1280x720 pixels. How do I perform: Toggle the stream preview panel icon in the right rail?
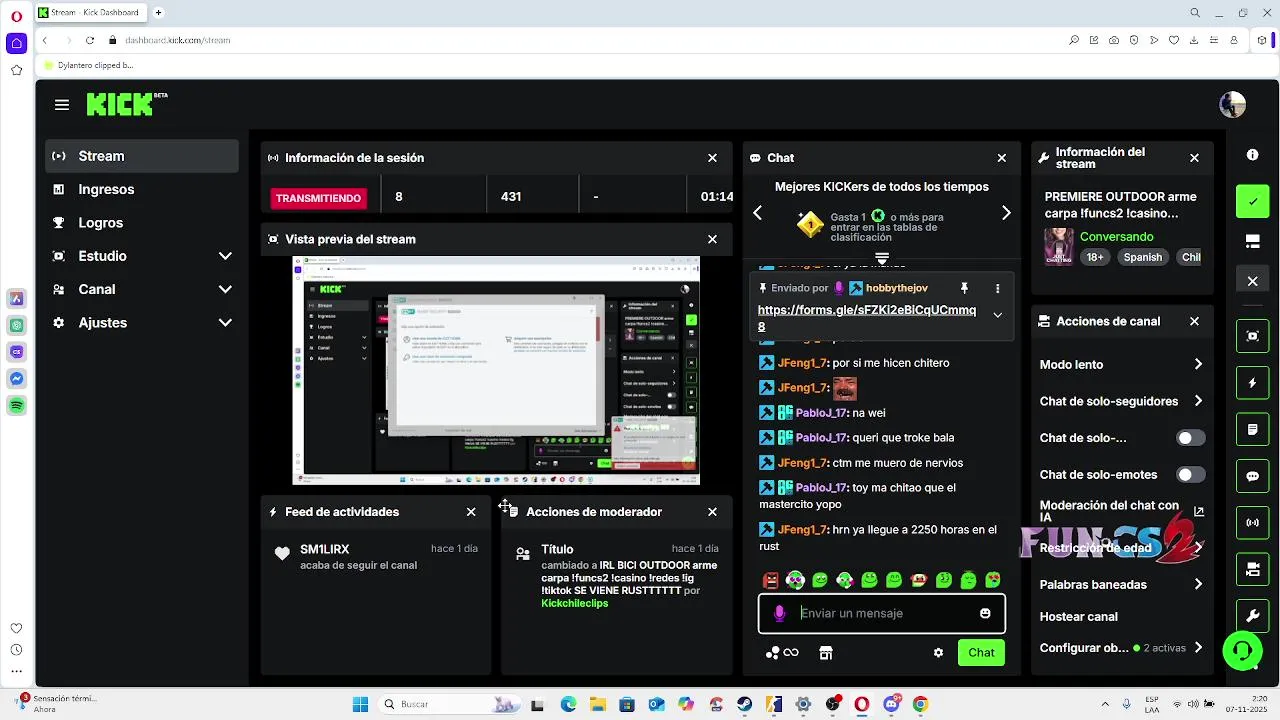coord(1252,336)
